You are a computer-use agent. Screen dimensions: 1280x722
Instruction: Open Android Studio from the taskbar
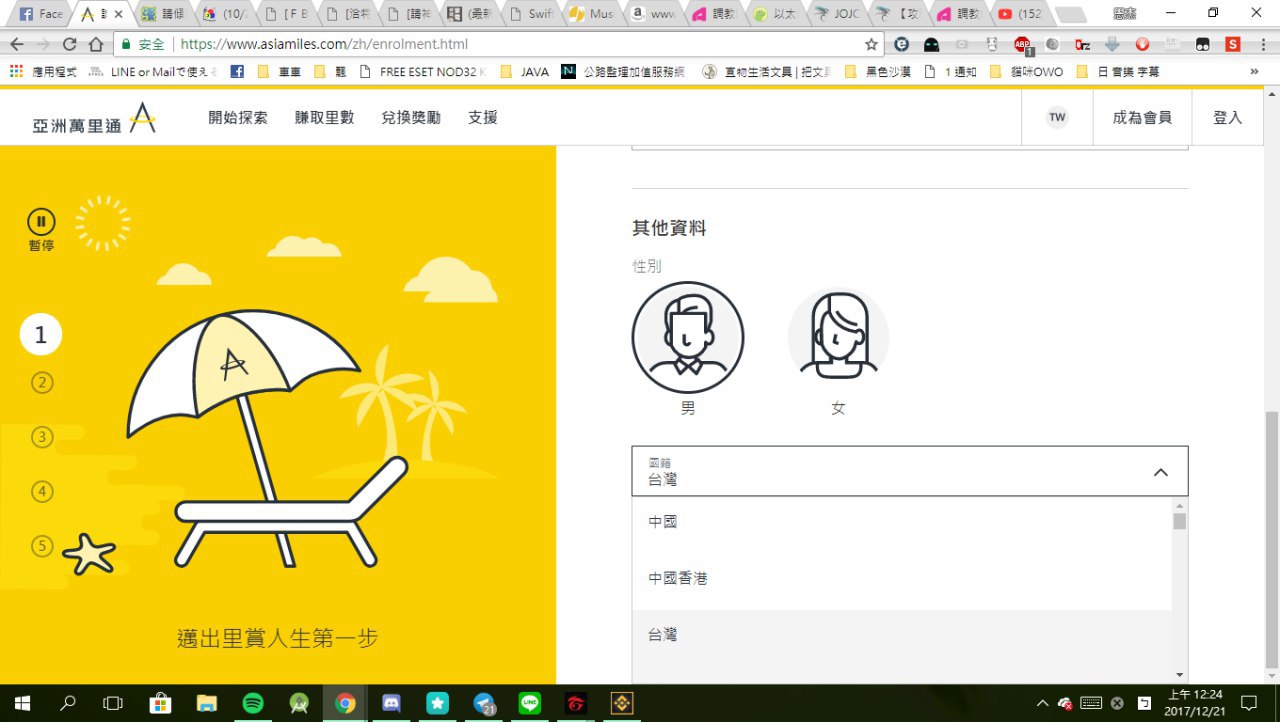click(x=299, y=703)
